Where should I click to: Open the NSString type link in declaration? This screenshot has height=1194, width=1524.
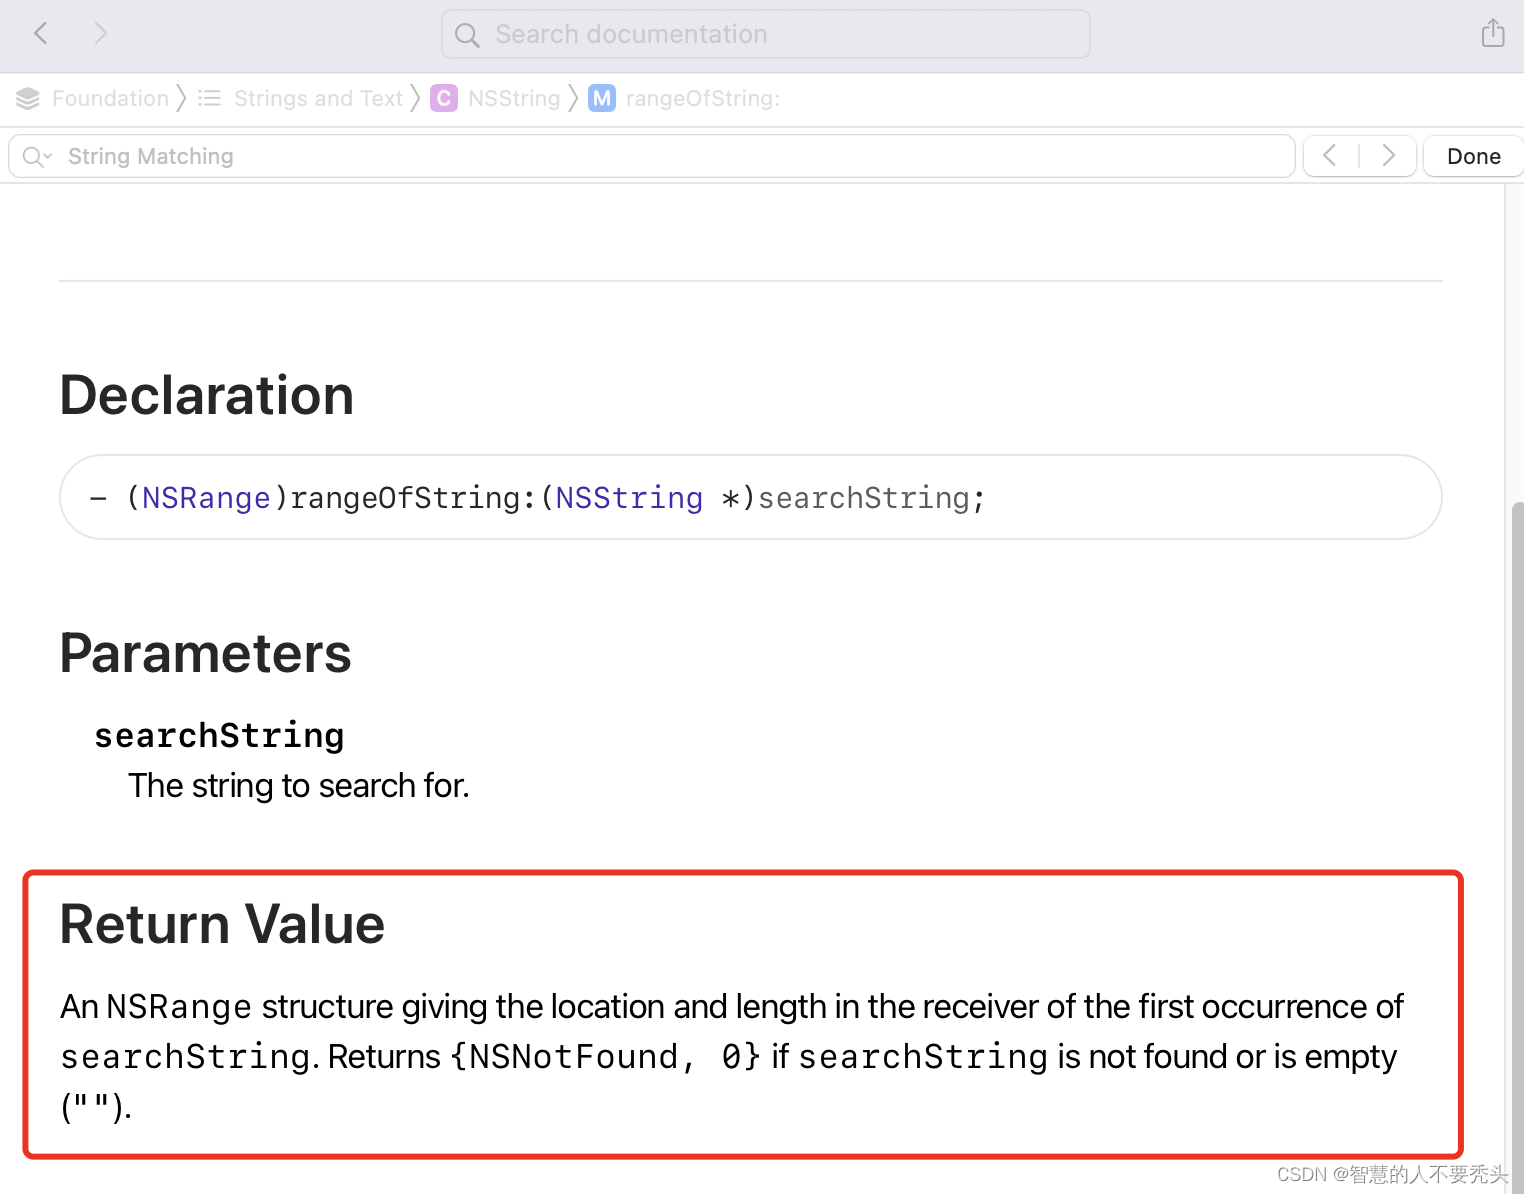[x=629, y=498]
